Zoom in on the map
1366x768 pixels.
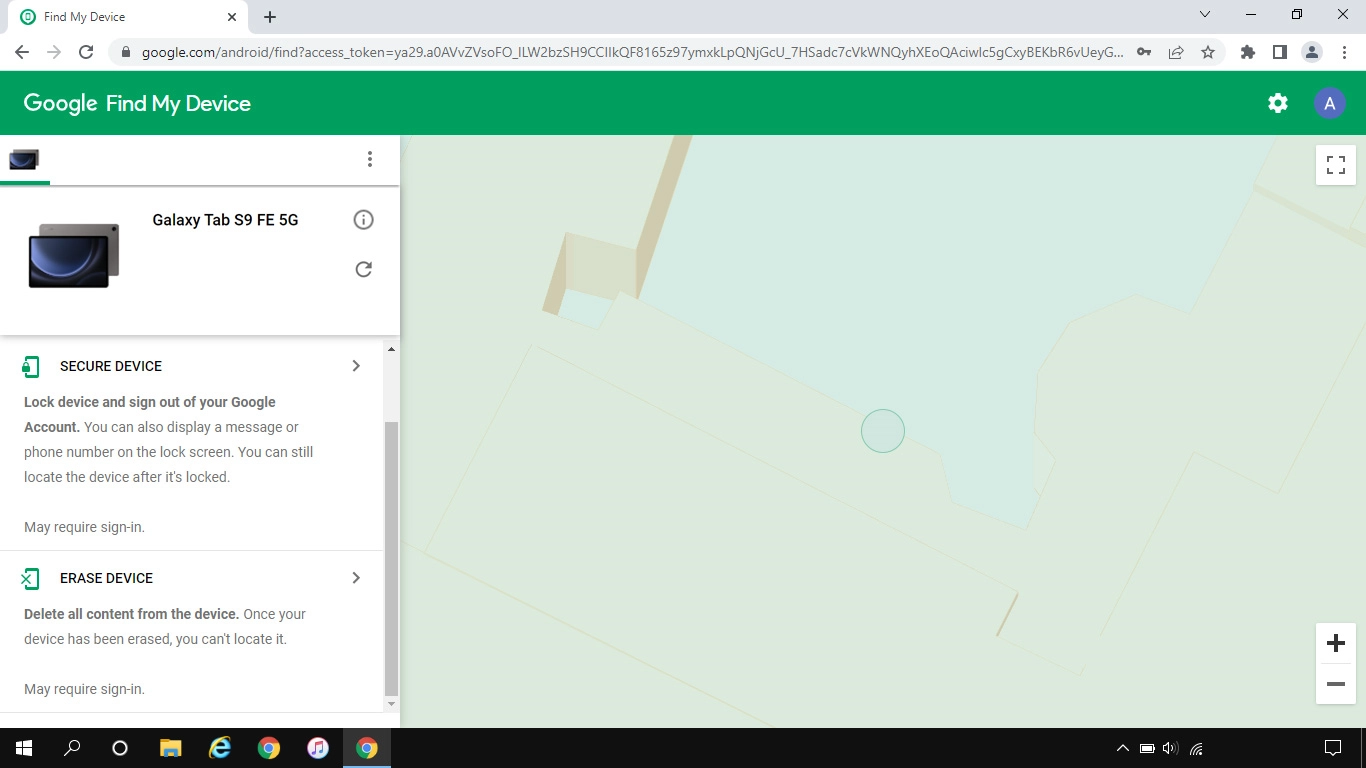[1335, 642]
